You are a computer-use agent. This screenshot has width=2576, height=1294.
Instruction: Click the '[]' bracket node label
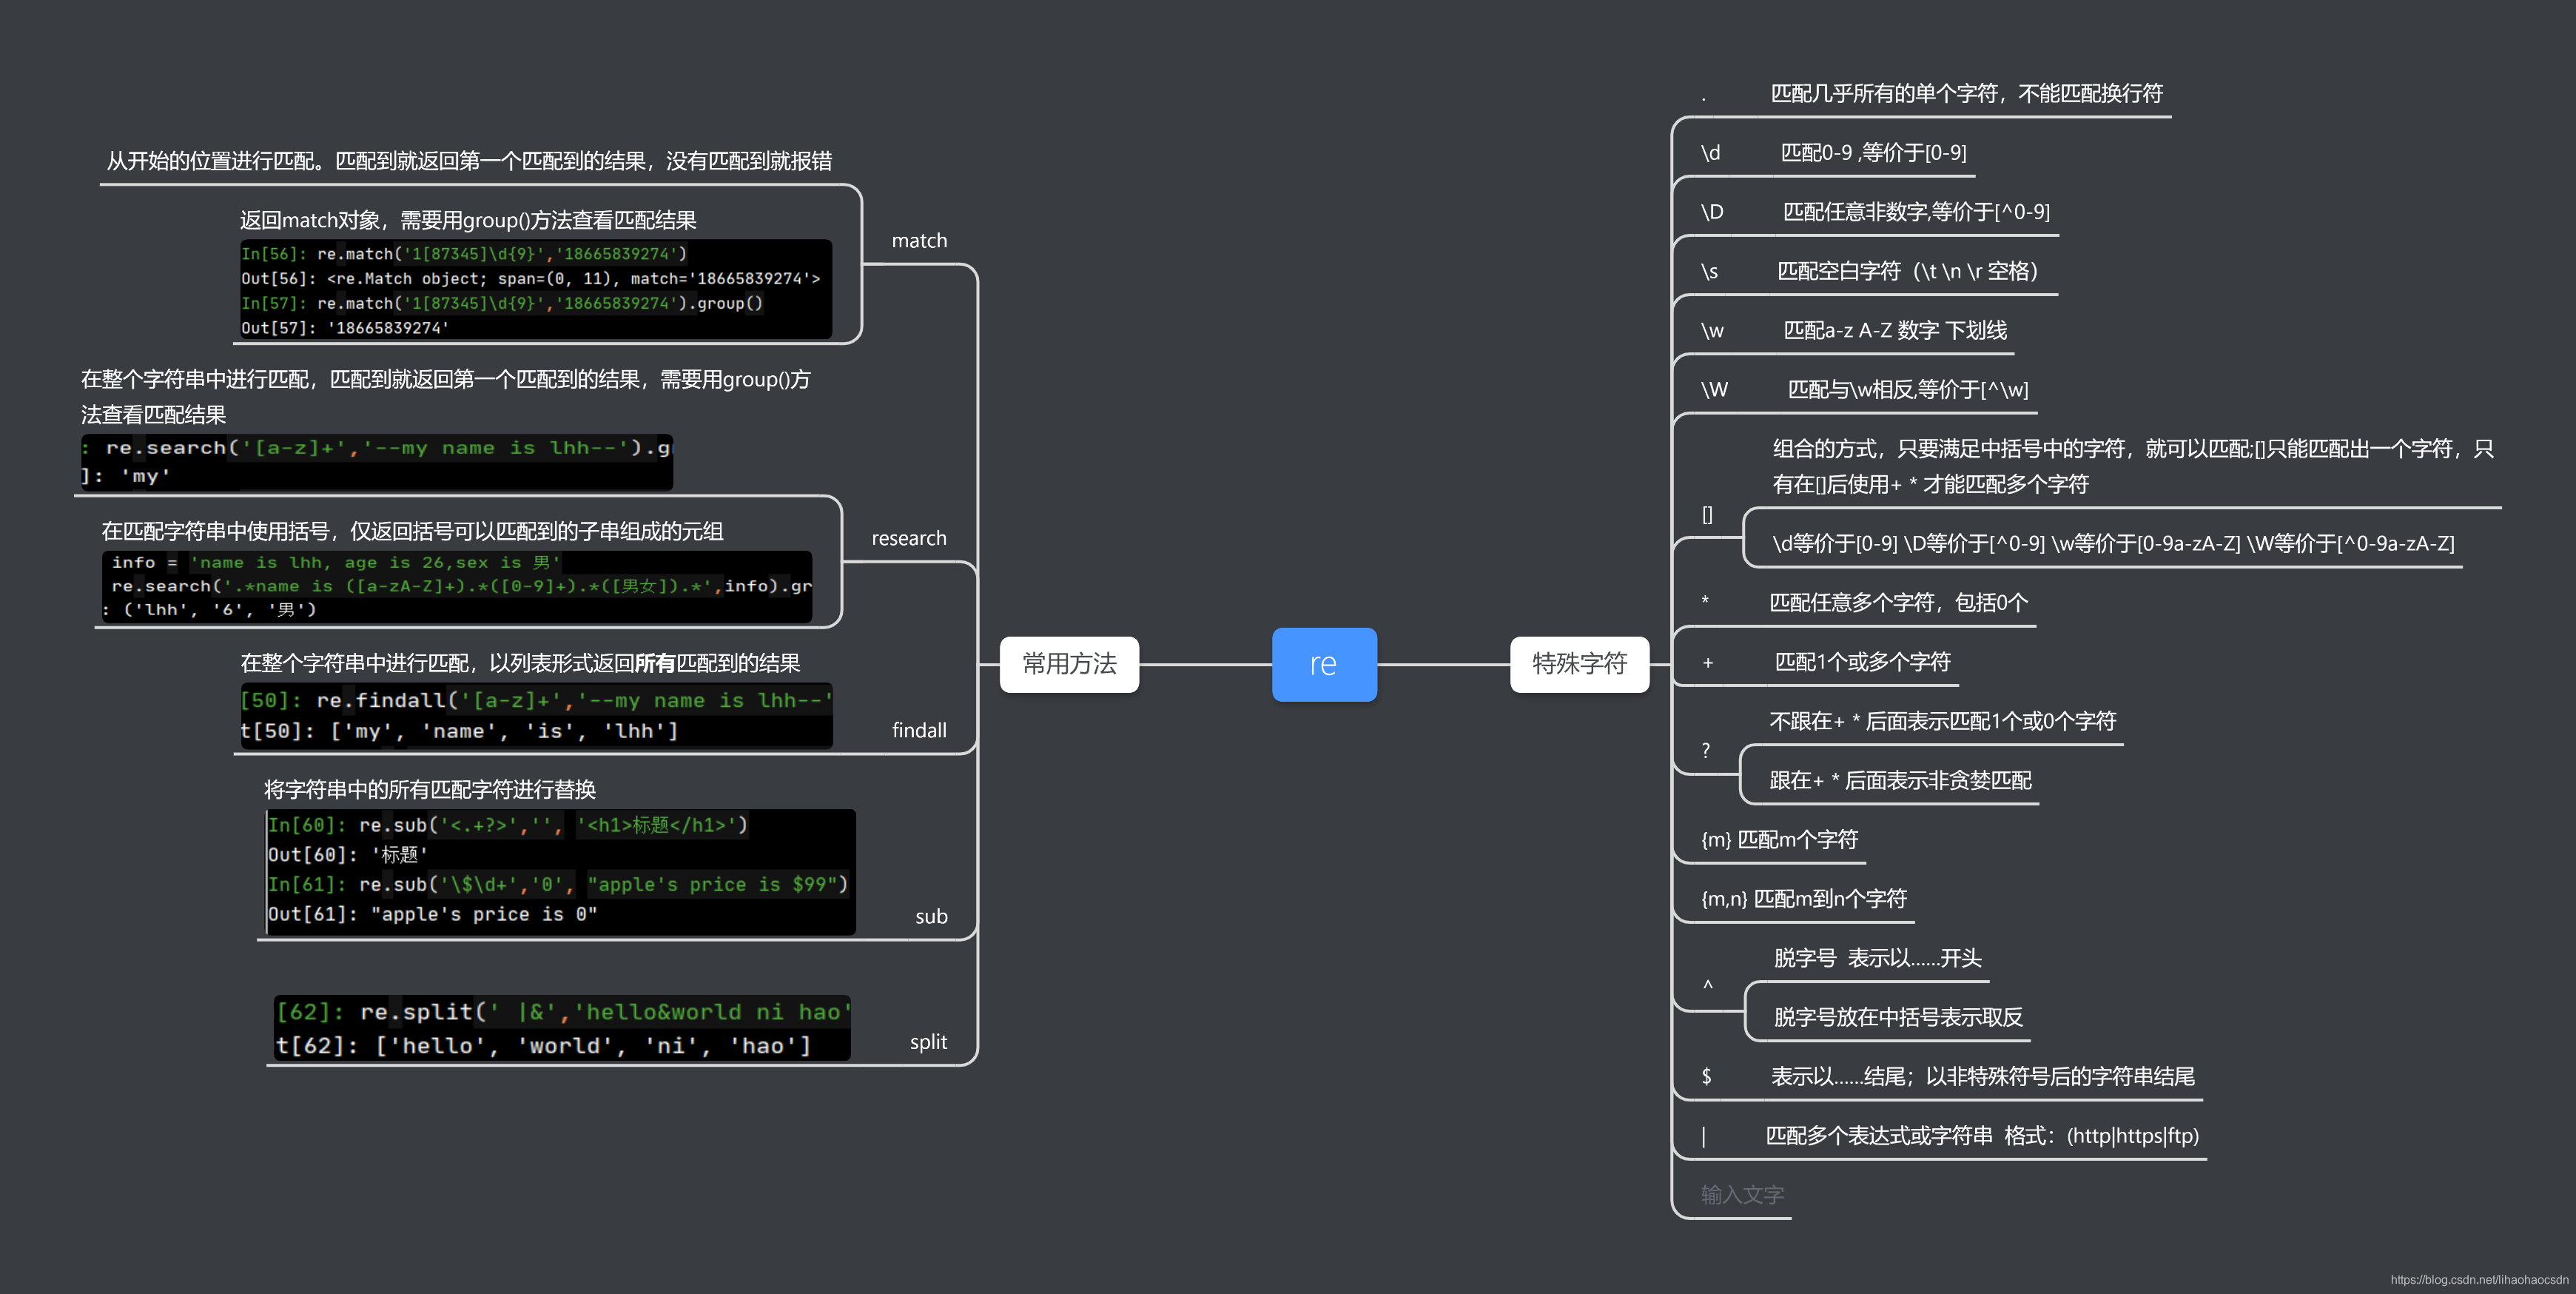[x=1708, y=515]
